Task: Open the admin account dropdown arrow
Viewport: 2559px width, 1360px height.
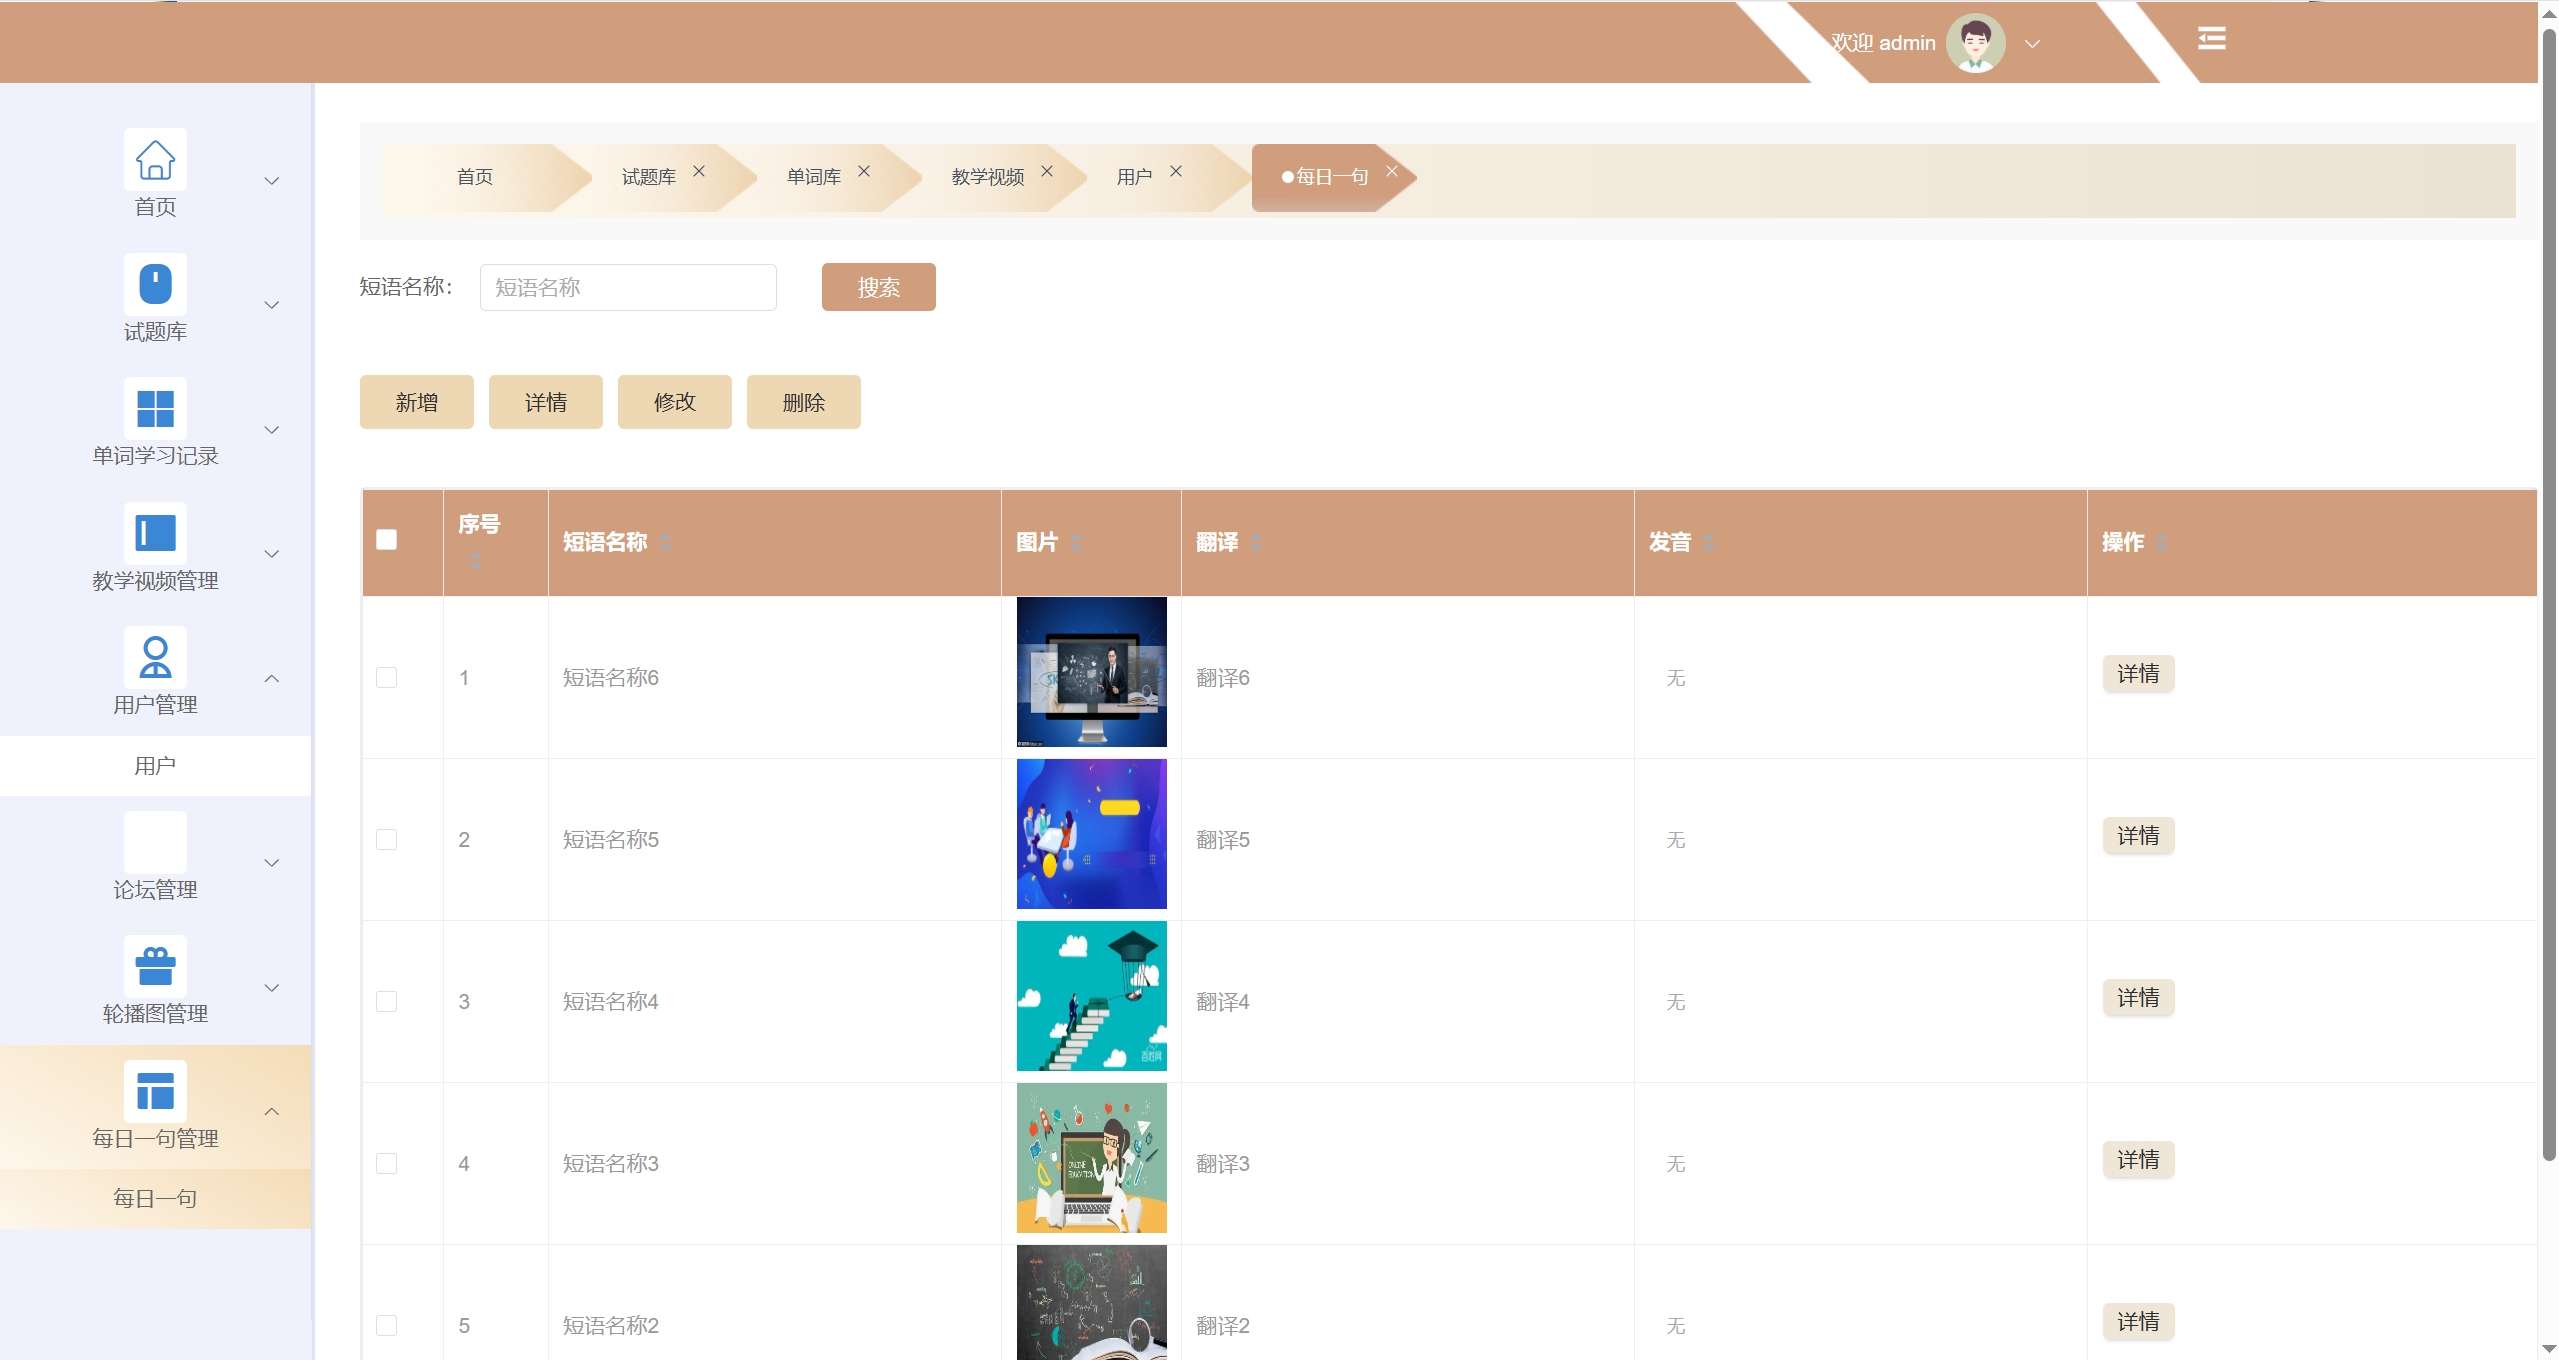Action: [2032, 44]
